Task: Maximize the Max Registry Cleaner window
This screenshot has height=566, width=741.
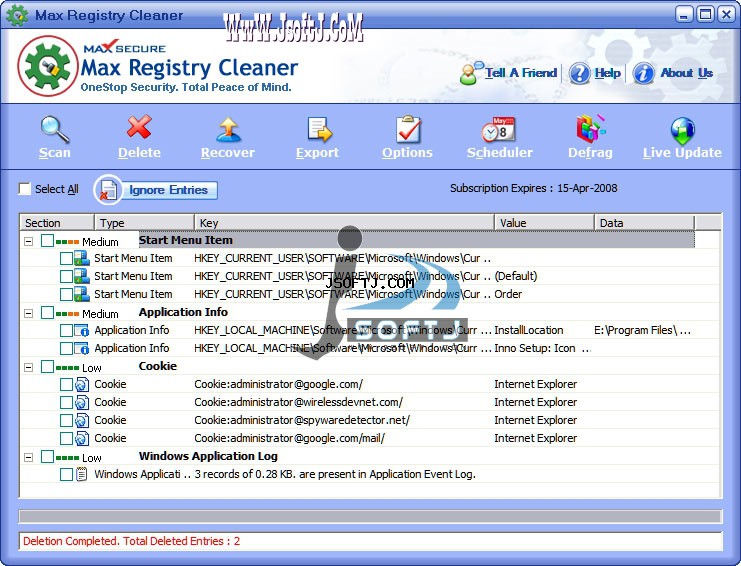Action: tap(706, 15)
